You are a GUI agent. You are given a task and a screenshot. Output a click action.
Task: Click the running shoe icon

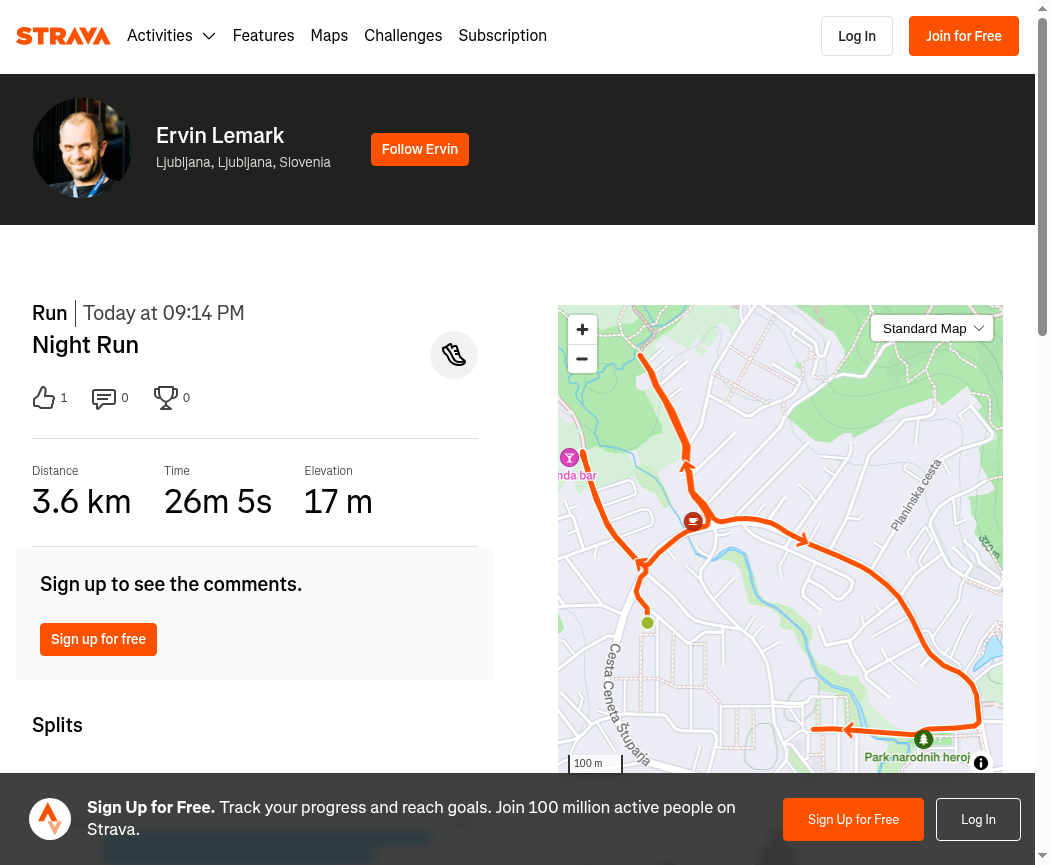coord(454,355)
